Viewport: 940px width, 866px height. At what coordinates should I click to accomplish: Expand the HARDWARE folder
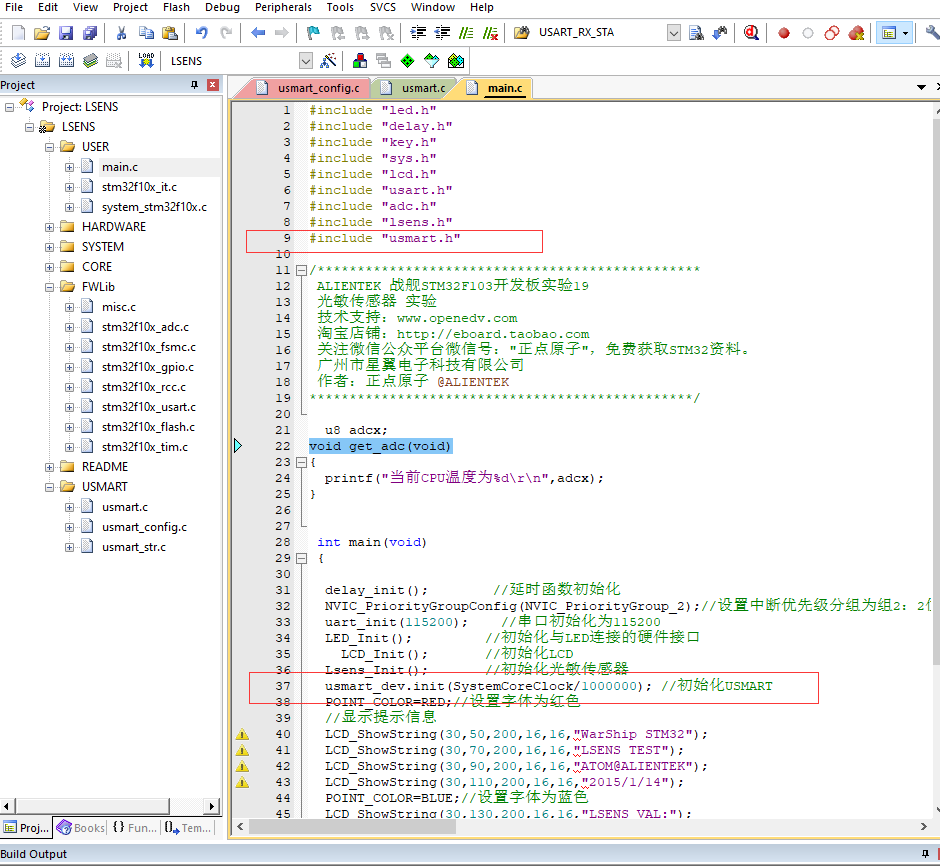[x=50, y=227]
